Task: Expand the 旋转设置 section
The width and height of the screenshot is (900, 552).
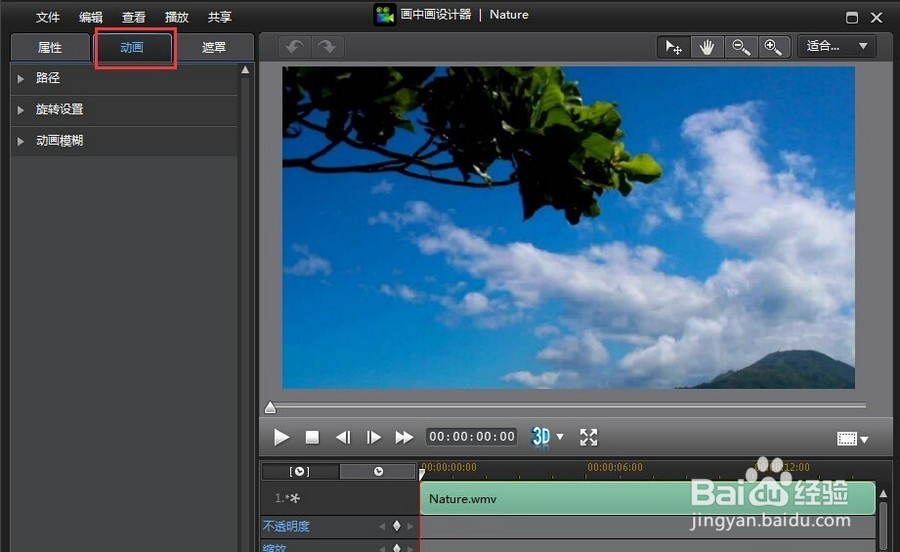Action: click(124, 110)
